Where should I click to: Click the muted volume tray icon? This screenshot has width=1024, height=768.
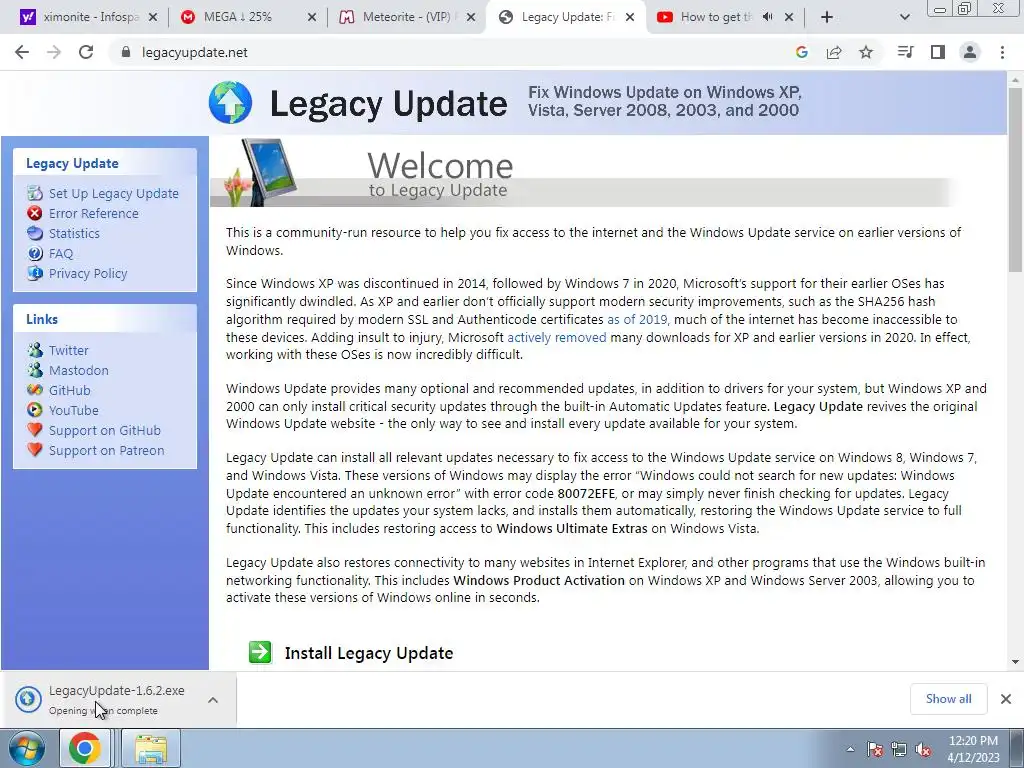point(923,750)
